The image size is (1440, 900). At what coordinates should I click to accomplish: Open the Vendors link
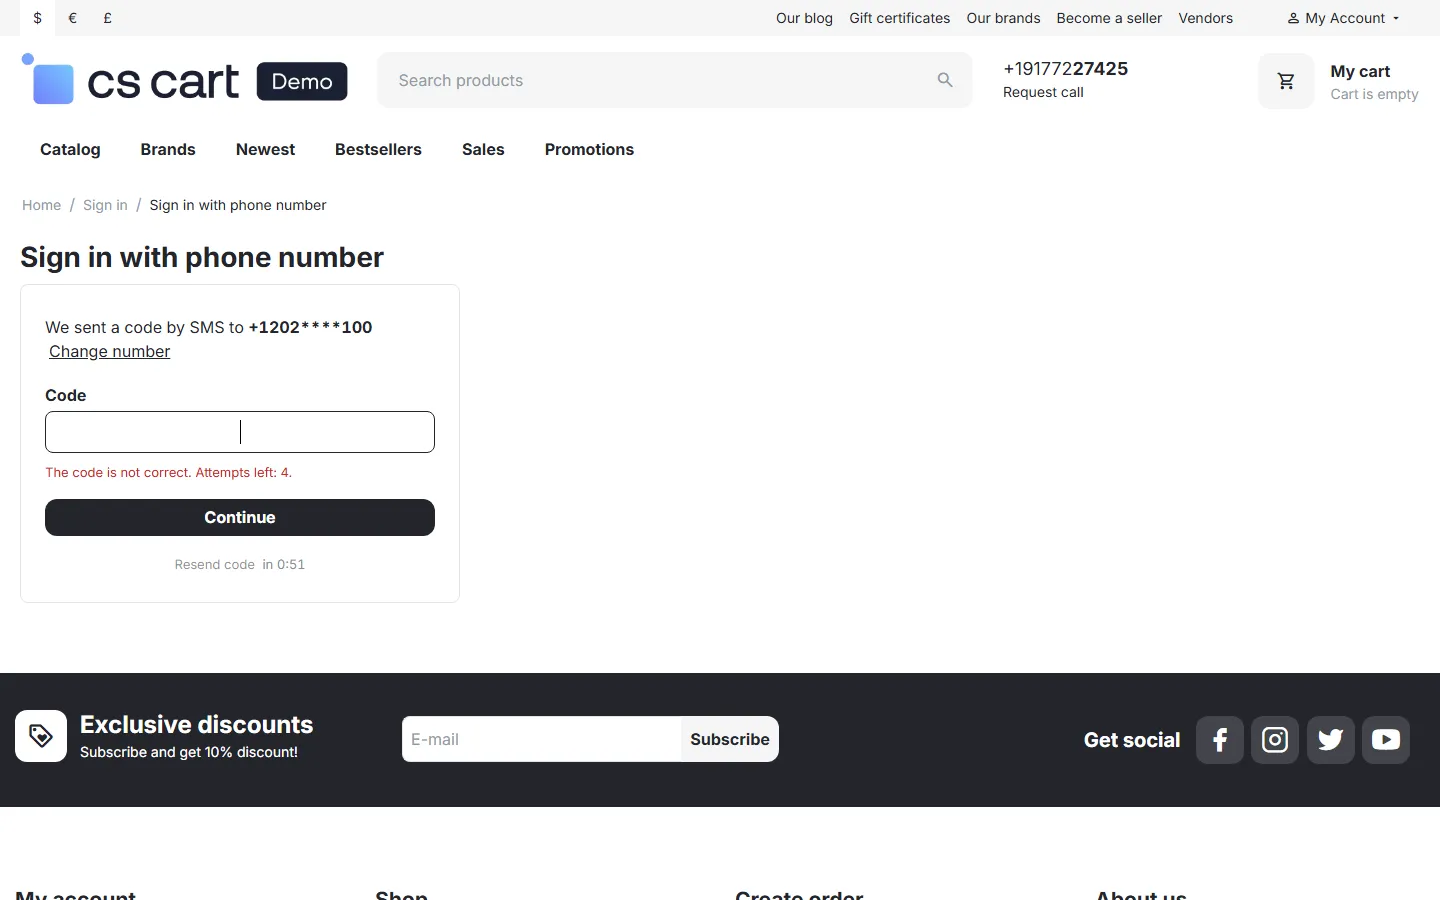pos(1205,18)
